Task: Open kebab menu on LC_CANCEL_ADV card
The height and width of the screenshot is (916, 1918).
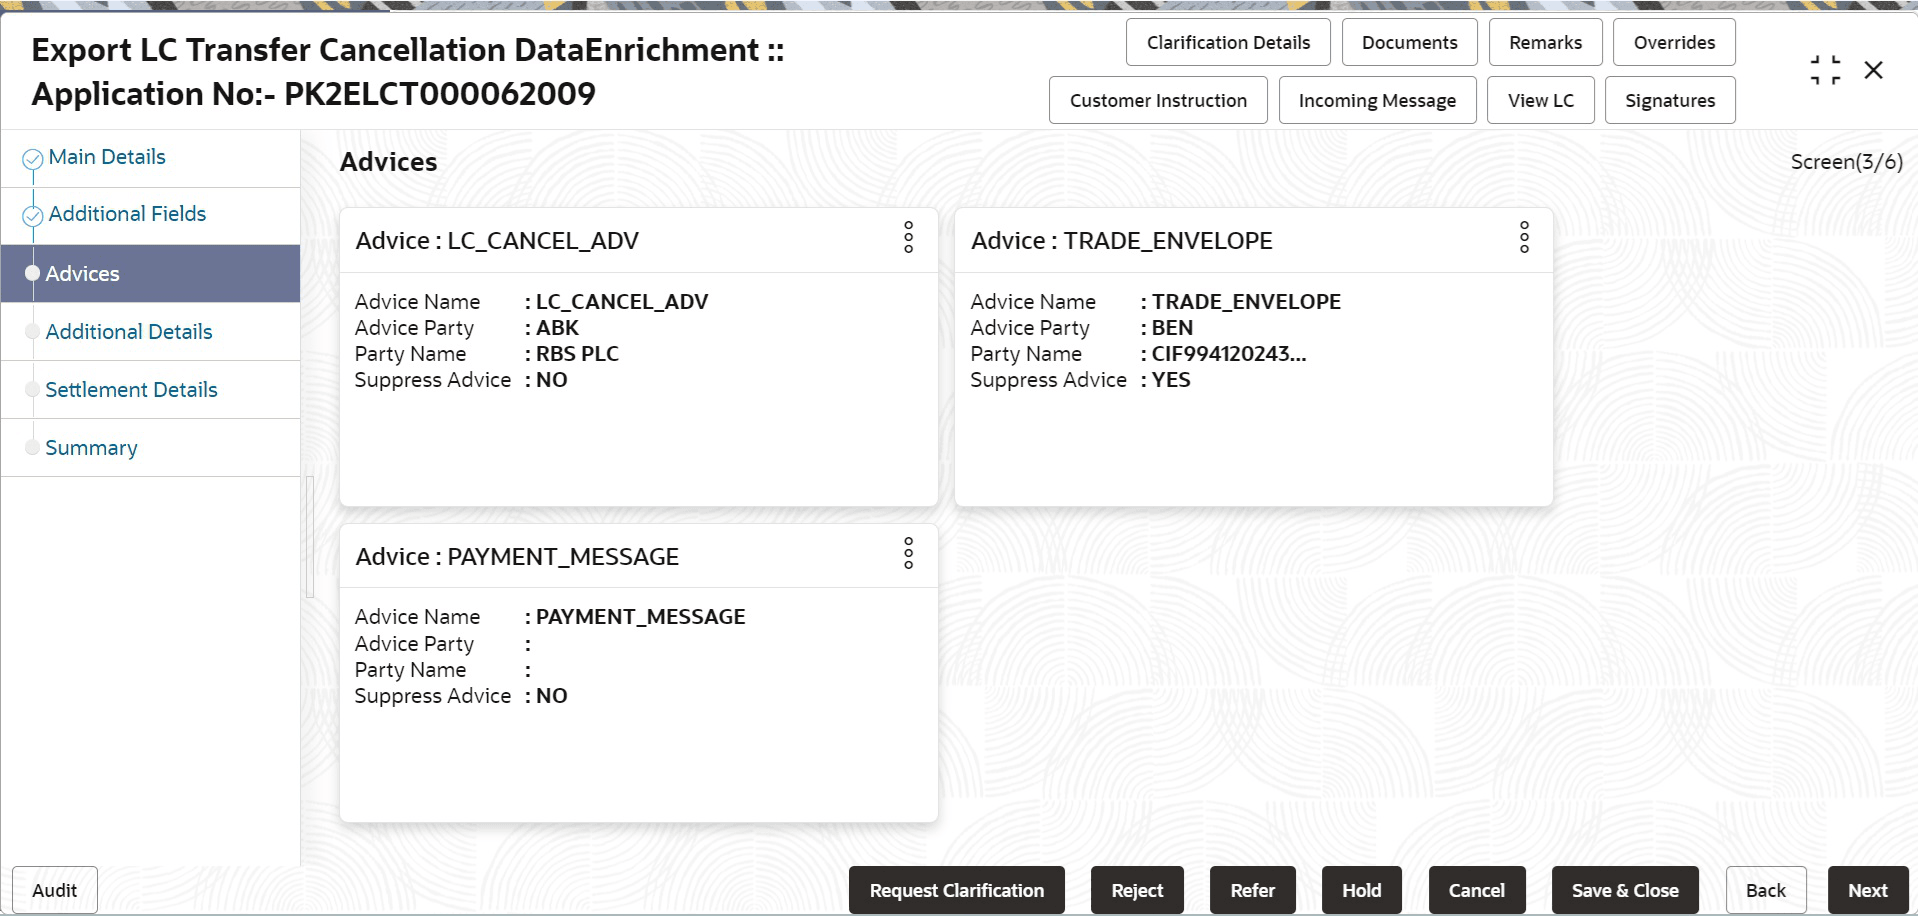Action: (x=908, y=238)
